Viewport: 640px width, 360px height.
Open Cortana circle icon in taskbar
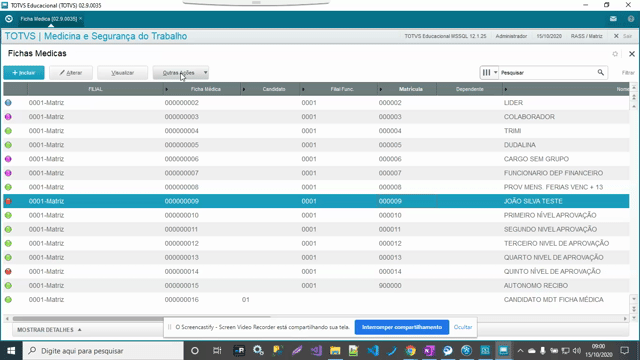click(195, 351)
